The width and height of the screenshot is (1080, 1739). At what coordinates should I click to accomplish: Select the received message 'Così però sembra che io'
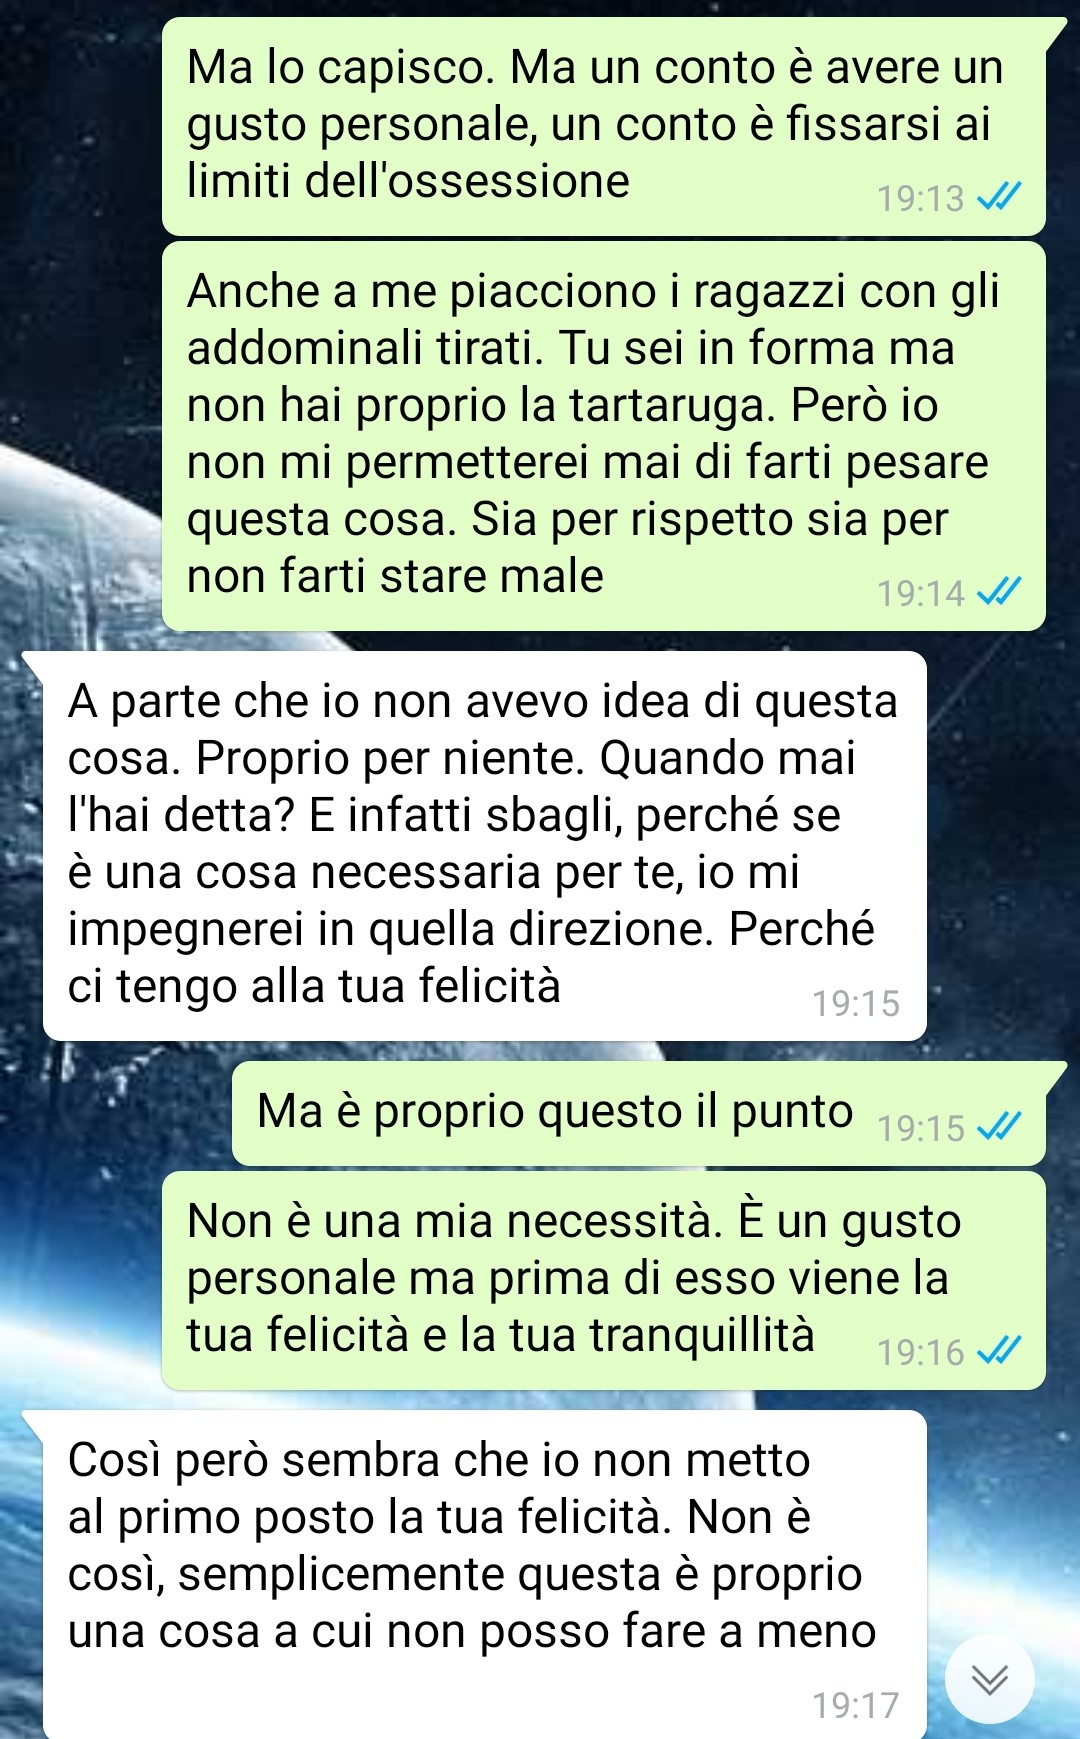pos(484,1574)
